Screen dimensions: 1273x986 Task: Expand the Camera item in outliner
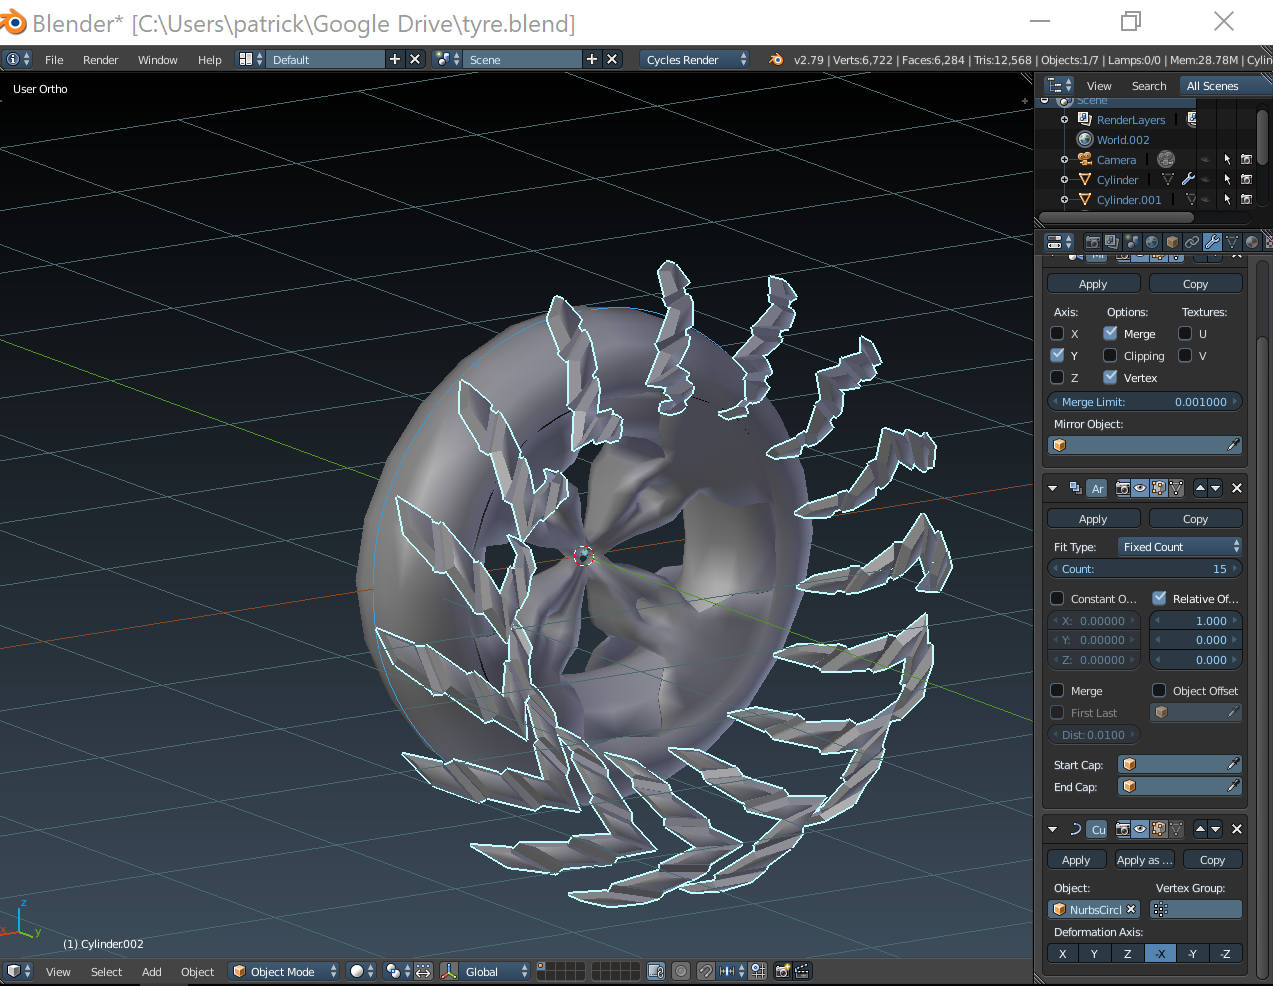[1064, 160]
